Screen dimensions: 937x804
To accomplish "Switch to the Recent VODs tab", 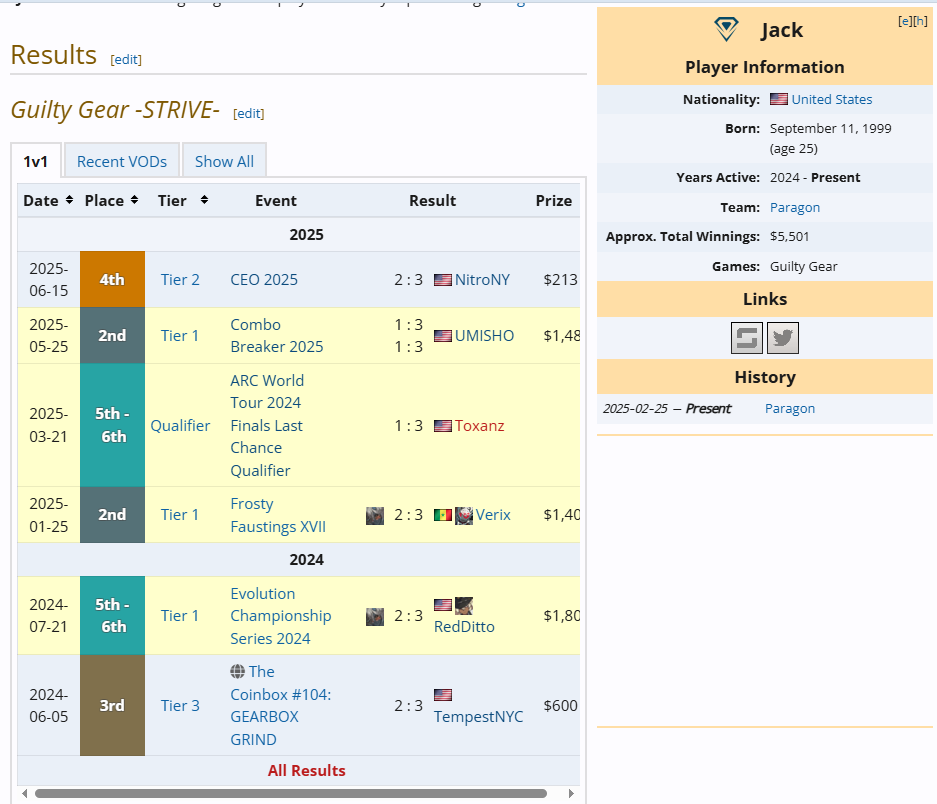I will pyautogui.click(x=122, y=161).
